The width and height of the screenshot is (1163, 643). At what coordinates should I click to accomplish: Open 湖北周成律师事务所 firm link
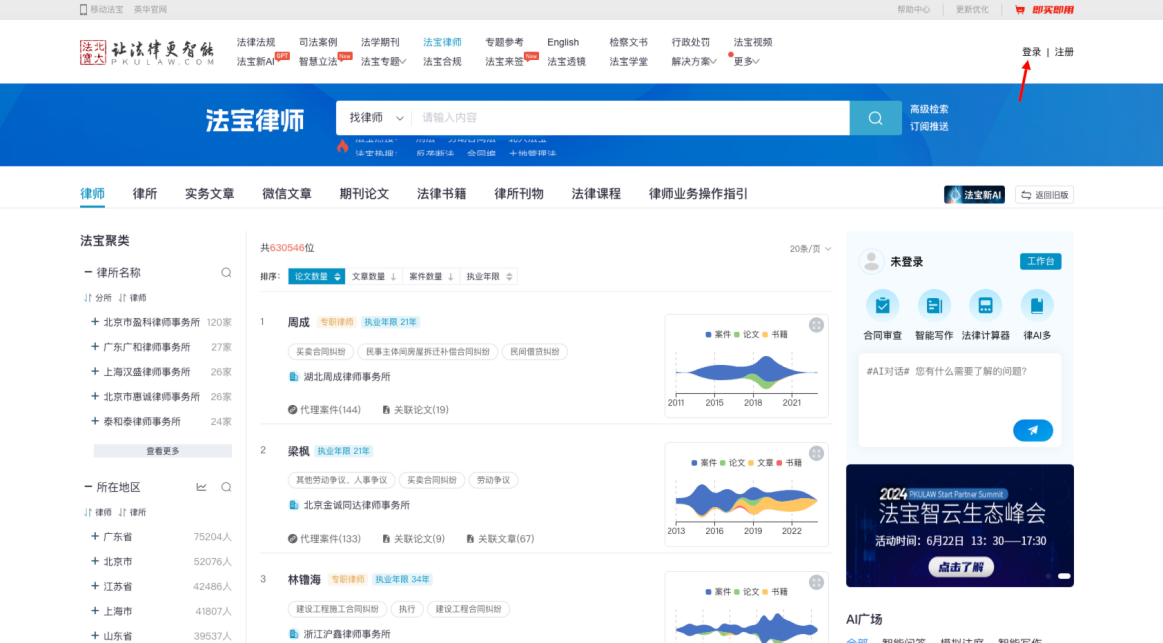pos(346,377)
